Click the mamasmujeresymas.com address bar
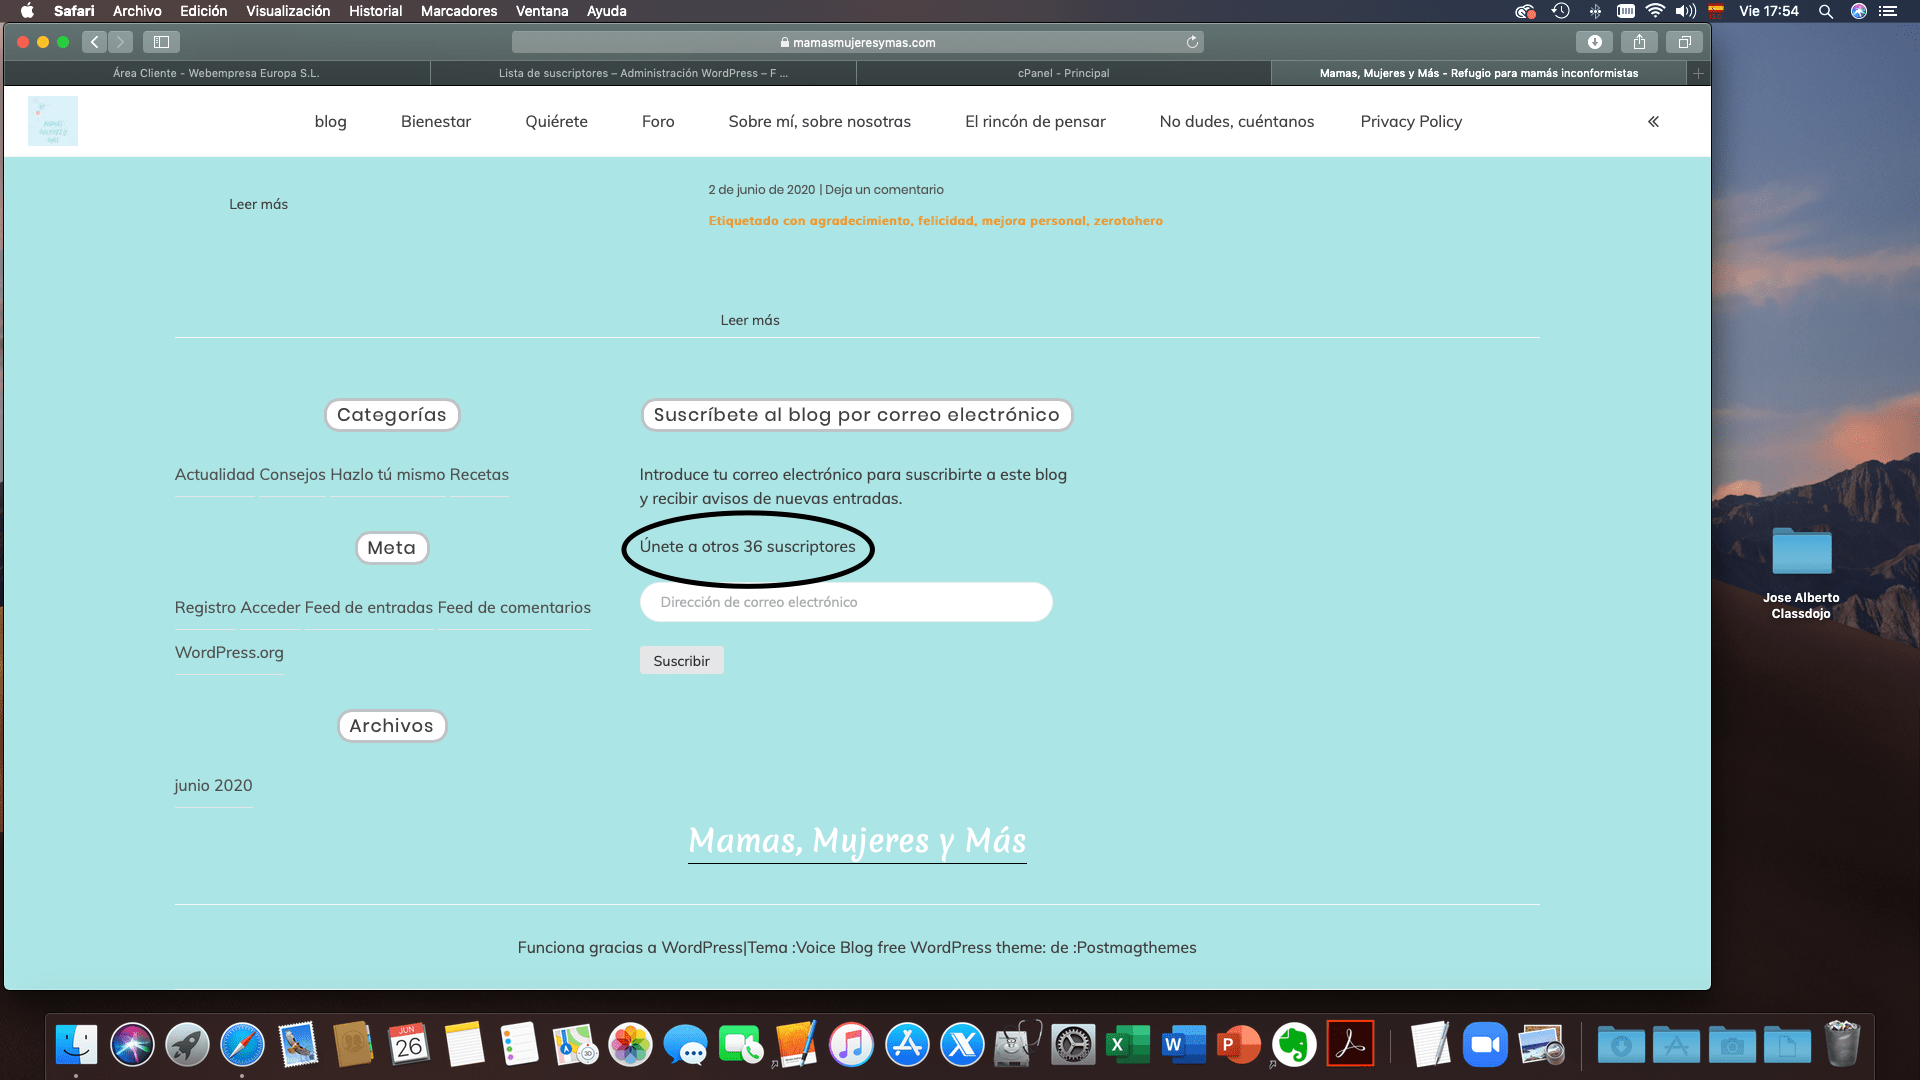This screenshot has height=1080, width=1920. click(857, 42)
